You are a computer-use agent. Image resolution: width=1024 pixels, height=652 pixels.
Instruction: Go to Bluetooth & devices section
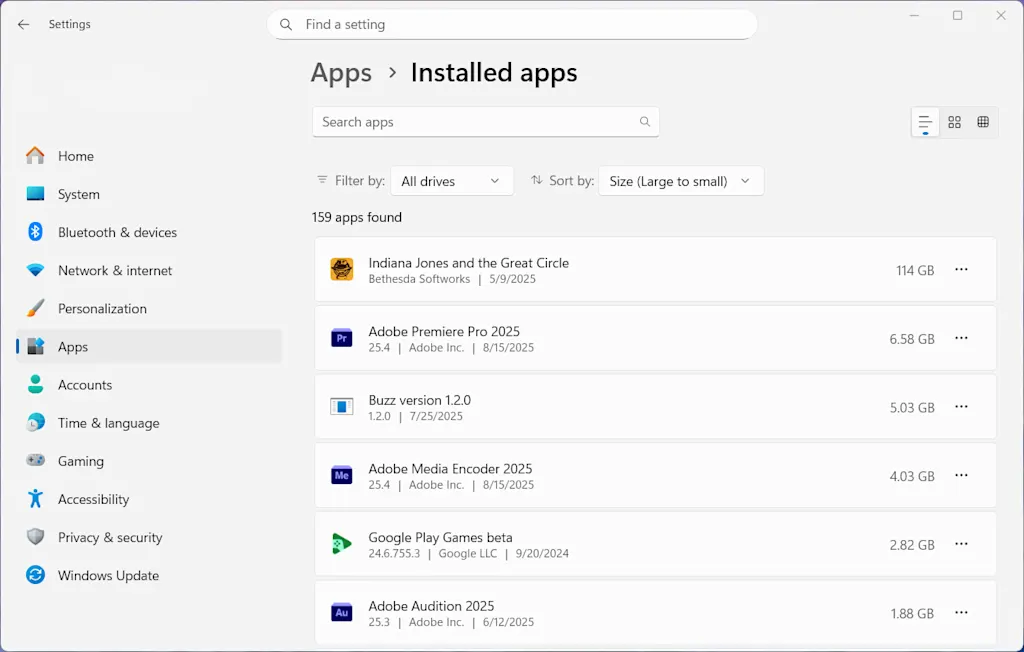point(117,232)
